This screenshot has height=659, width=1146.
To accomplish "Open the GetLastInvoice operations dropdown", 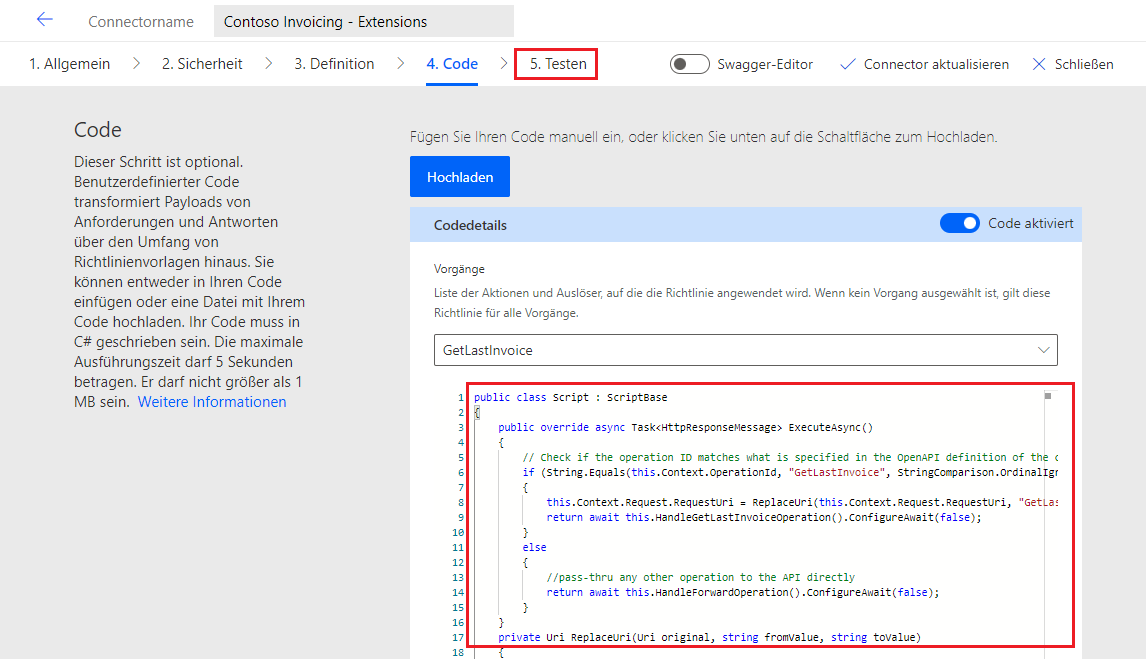I will coord(745,350).
